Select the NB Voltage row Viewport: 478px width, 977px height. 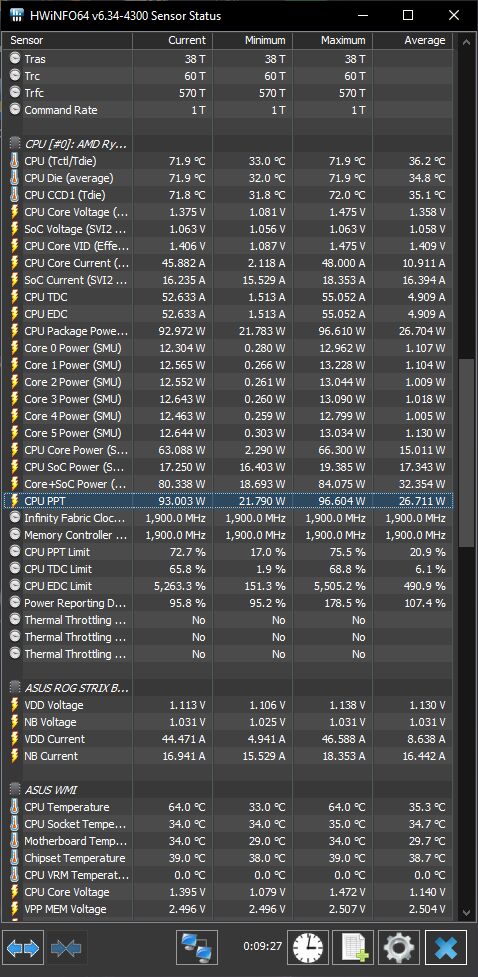[x=228, y=722]
